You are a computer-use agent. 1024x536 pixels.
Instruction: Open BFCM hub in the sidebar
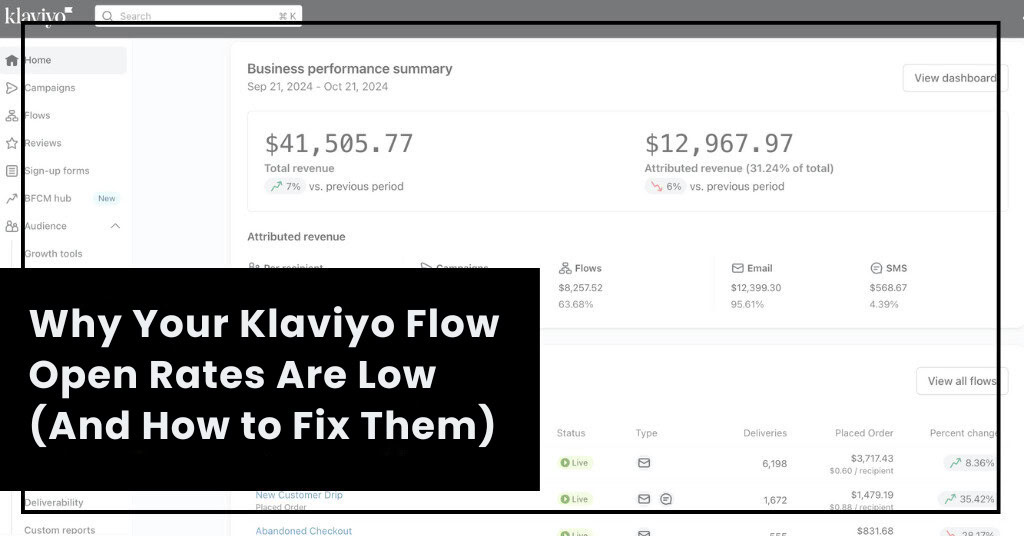(48, 198)
